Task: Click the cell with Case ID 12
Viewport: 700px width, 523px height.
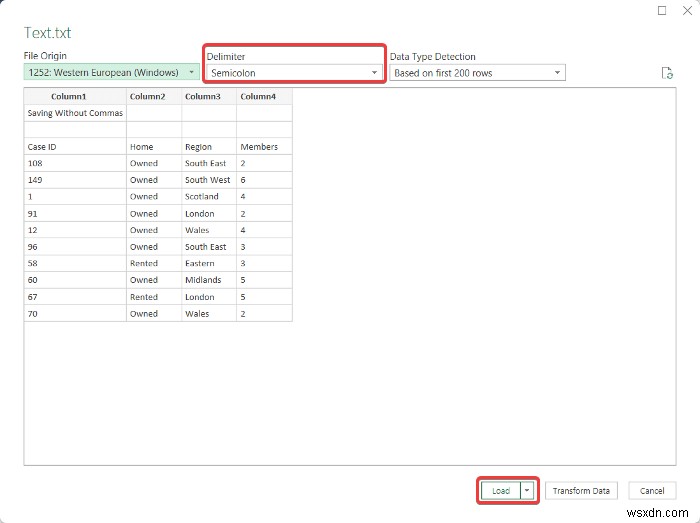Action: (75, 230)
